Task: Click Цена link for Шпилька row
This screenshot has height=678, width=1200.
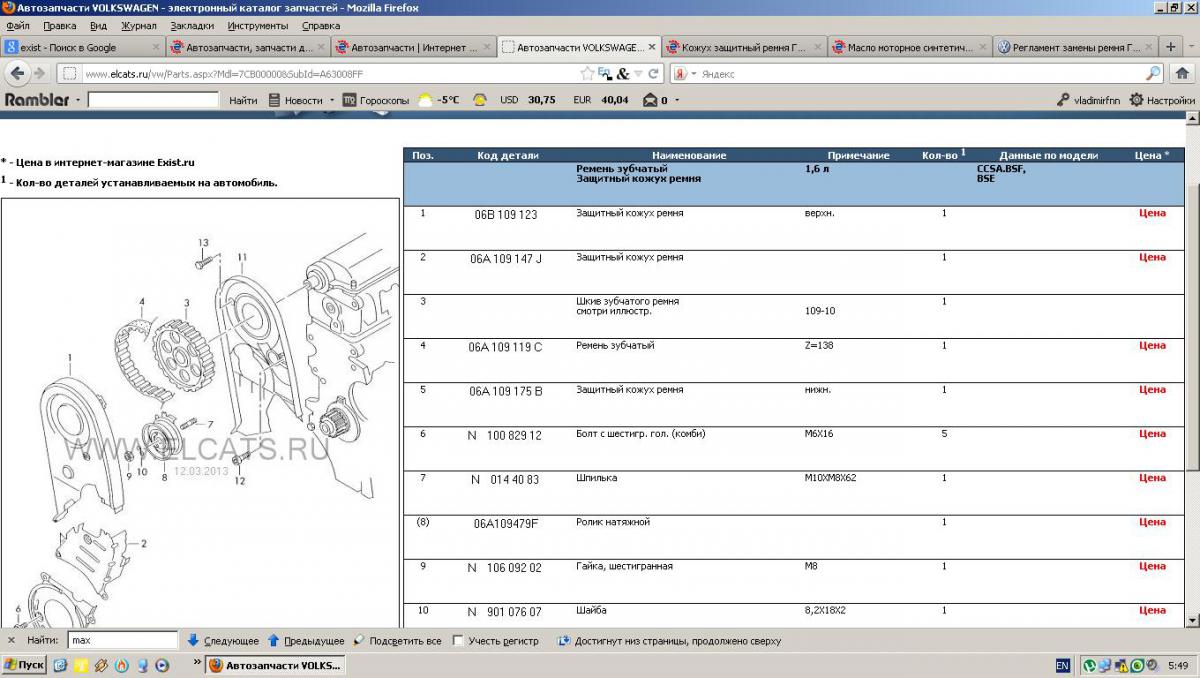Action: [1152, 477]
